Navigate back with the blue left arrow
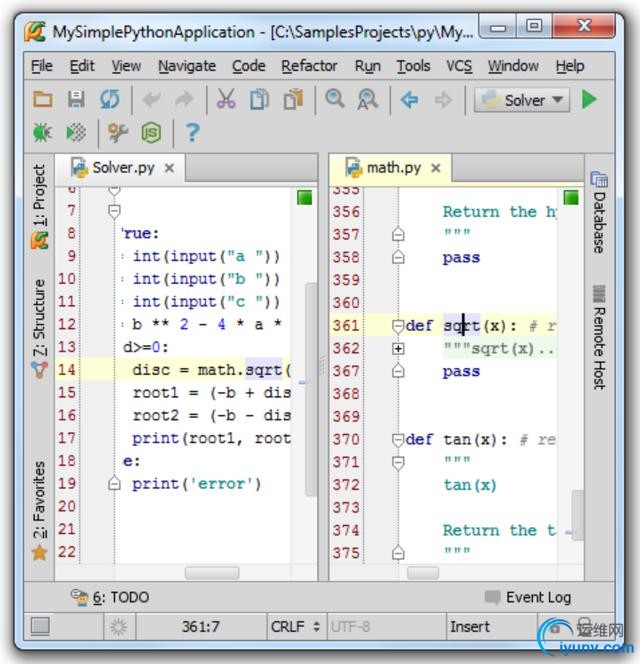Image resolution: width=640 pixels, height=664 pixels. tap(409, 99)
